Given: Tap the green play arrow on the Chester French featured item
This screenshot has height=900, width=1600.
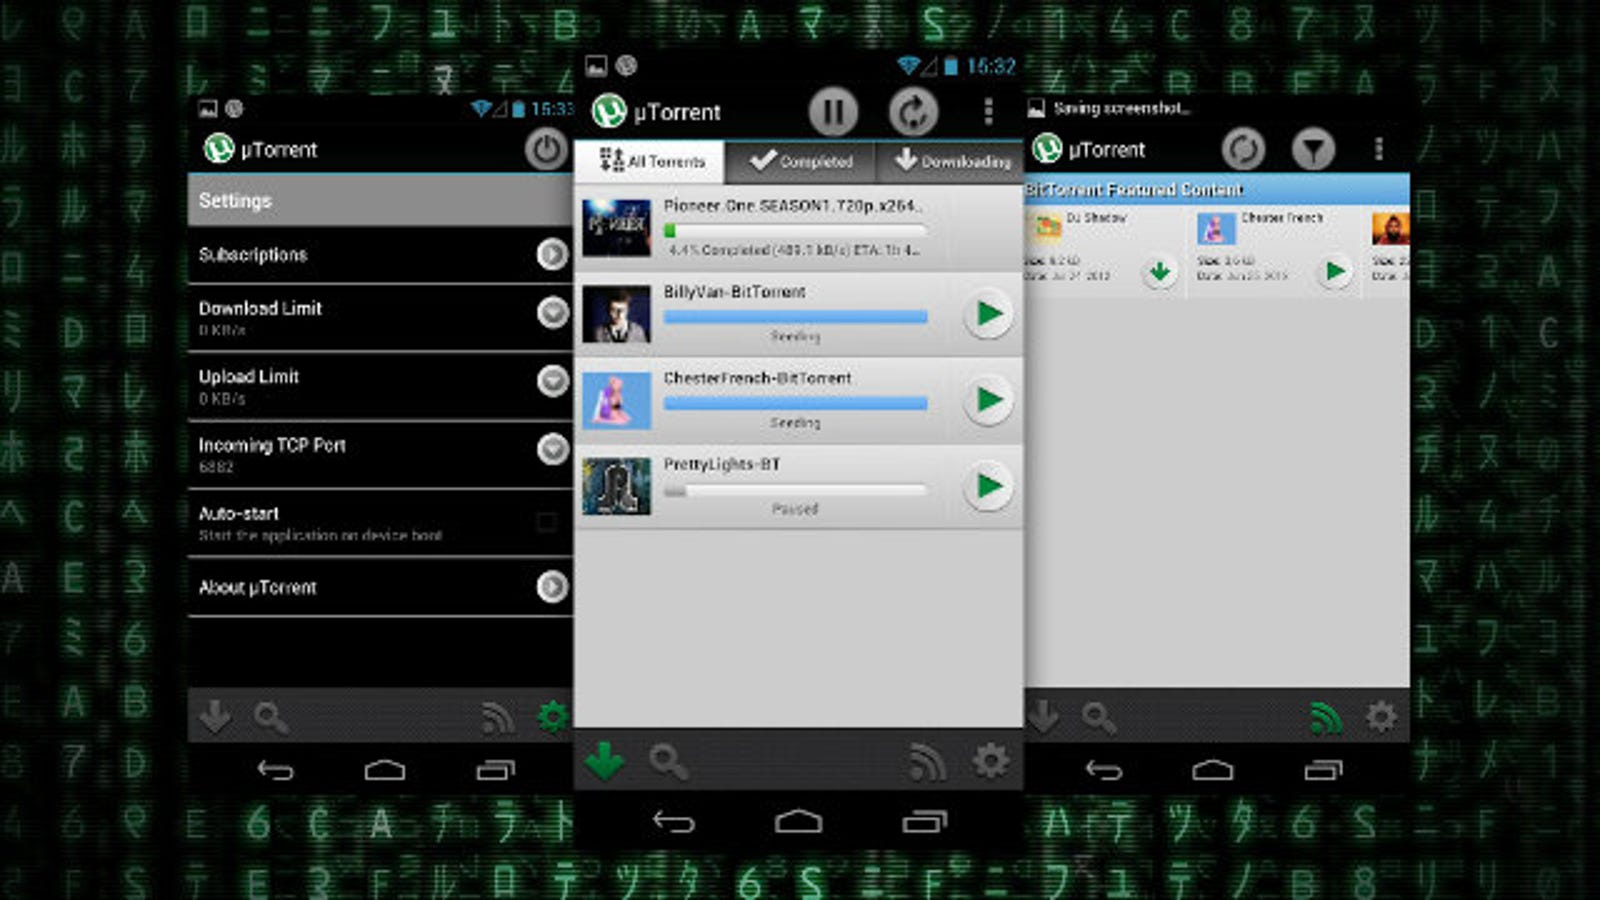Looking at the screenshot, I should pyautogui.click(x=1334, y=271).
